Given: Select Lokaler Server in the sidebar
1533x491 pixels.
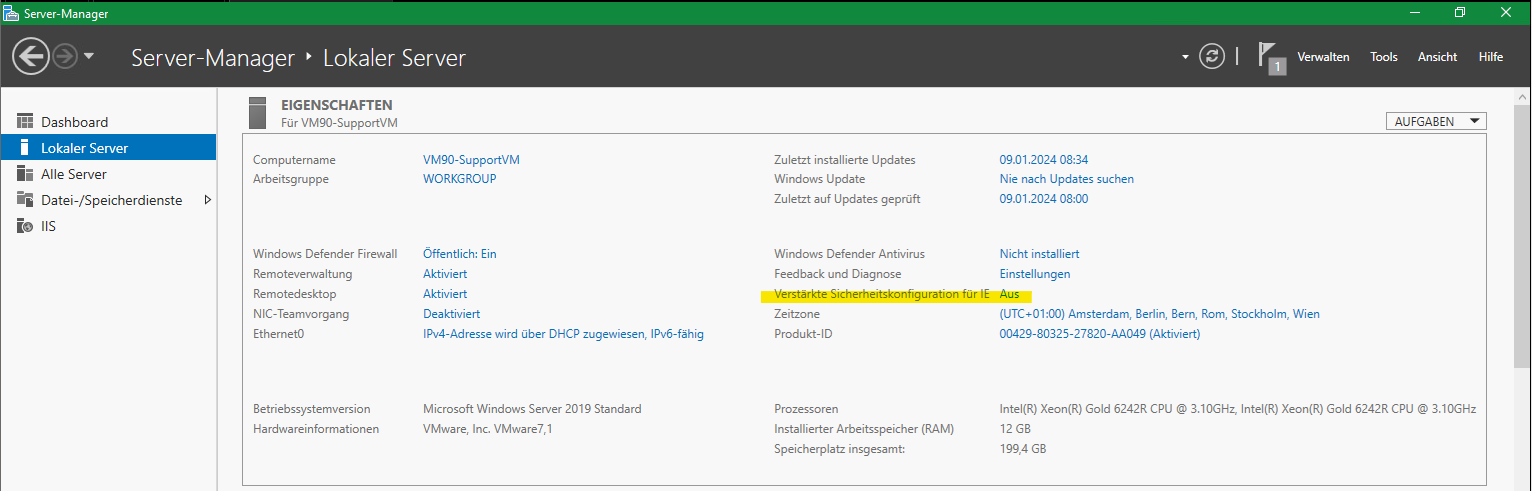Looking at the screenshot, I should tap(84, 148).
